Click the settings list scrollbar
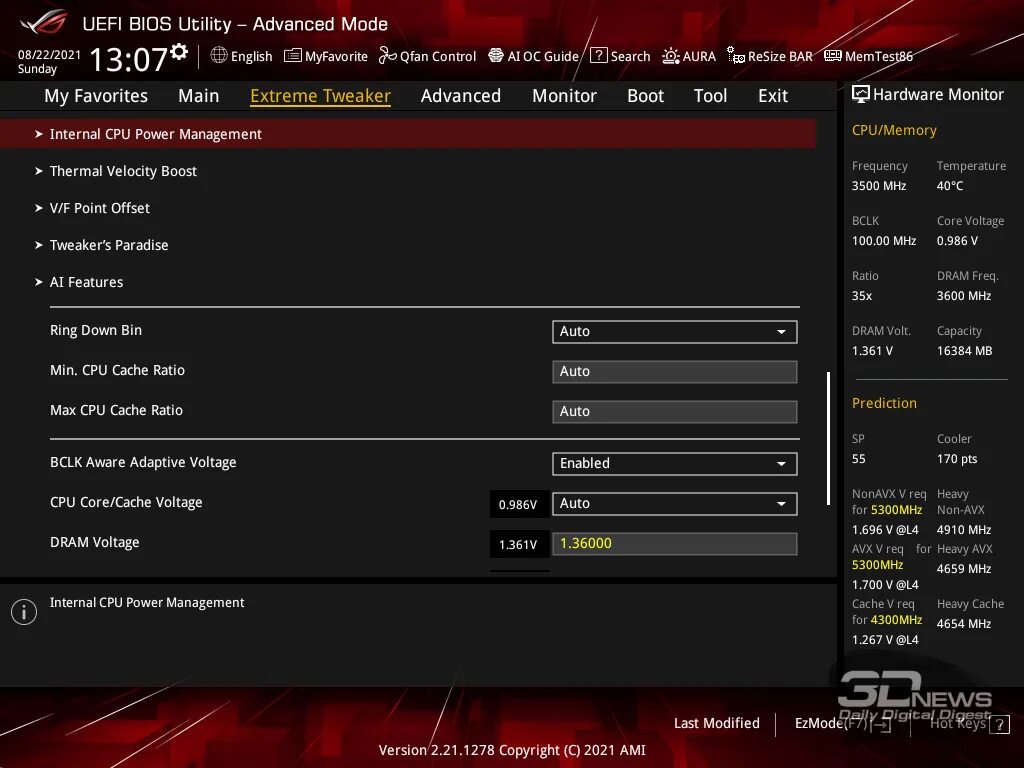The height and width of the screenshot is (768, 1024). click(828, 438)
